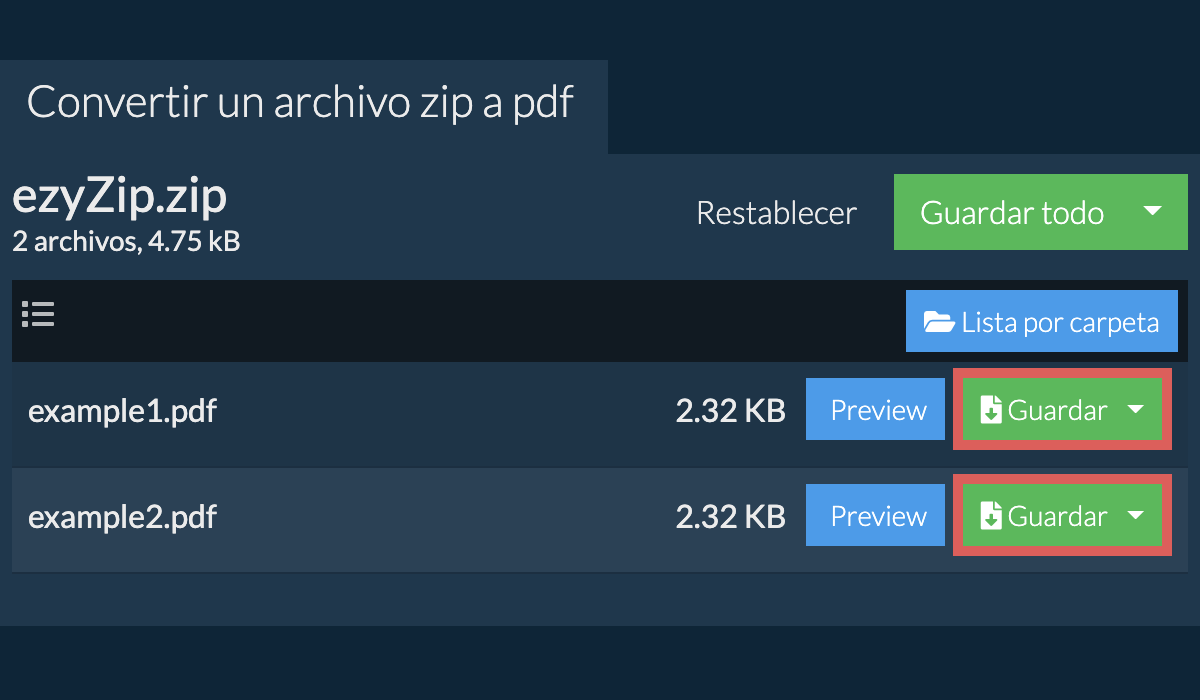This screenshot has height=700, width=1200.
Task: Click the 2.32 KB size of example1.pdf
Action: pos(731,409)
